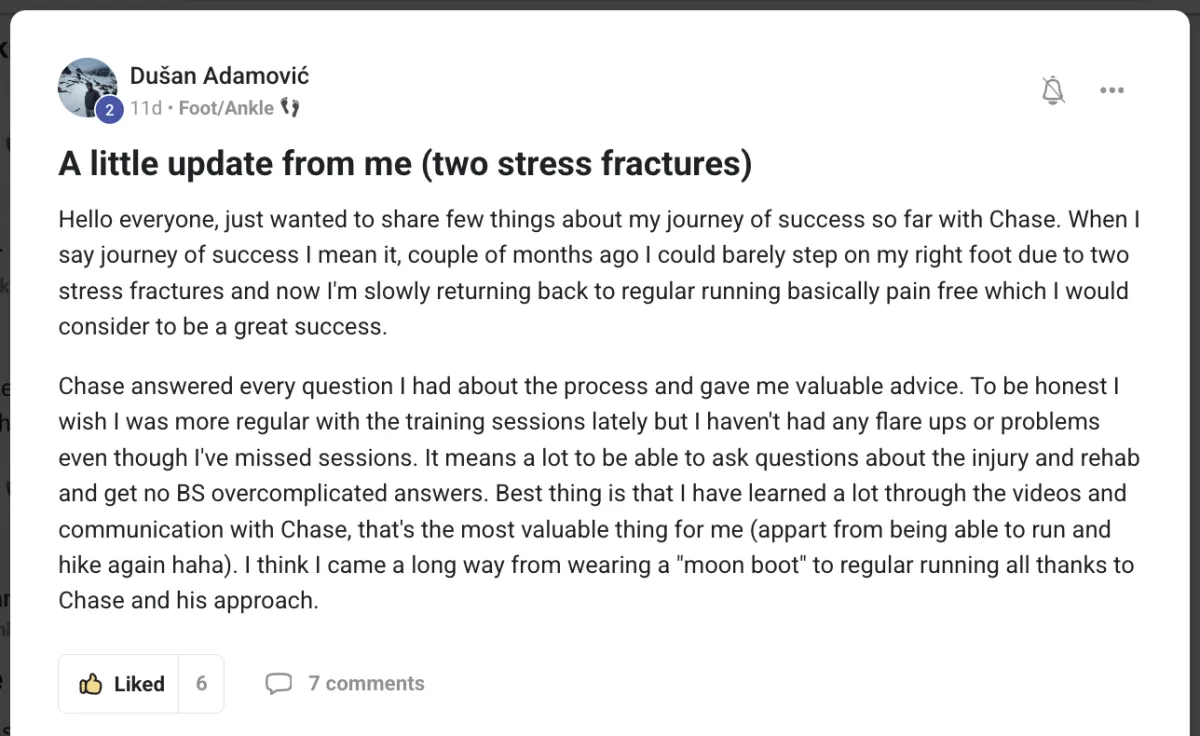This screenshot has height=736, width=1200.
Task: Click the thumbs-up like icon
Action: click(91, 684)
